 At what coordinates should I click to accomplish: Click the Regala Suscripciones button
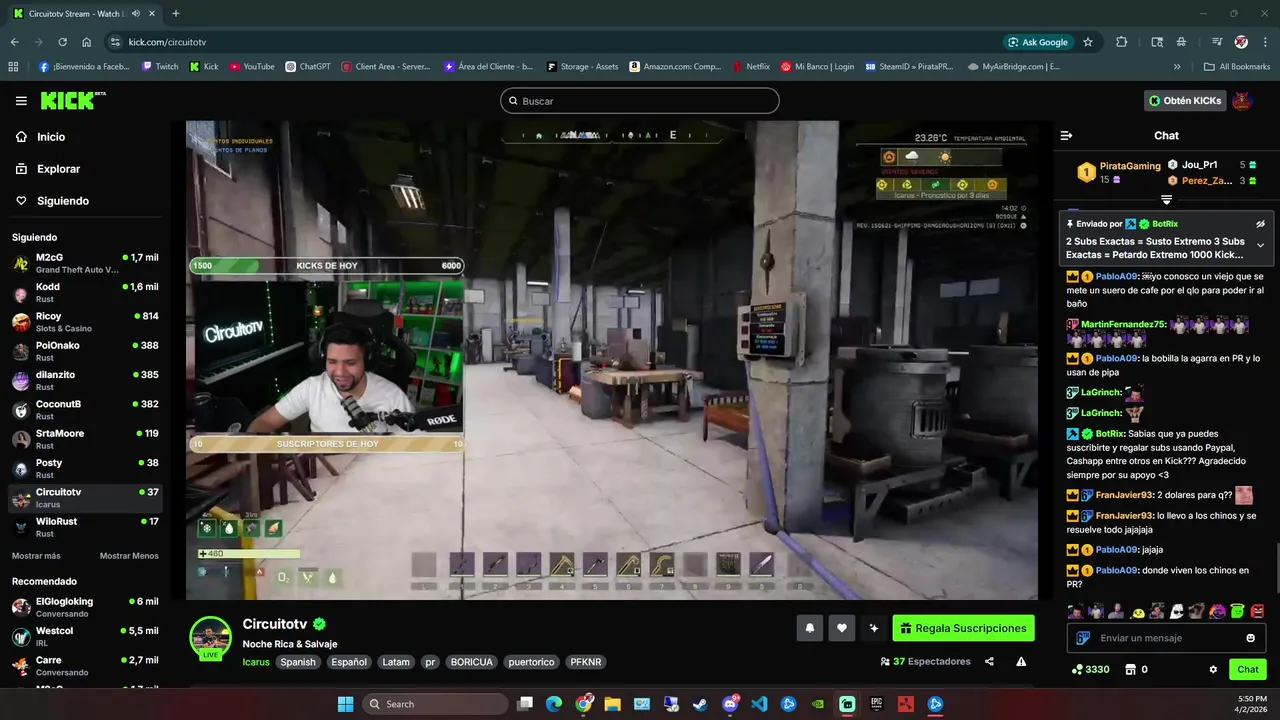[x=963, y=628]
